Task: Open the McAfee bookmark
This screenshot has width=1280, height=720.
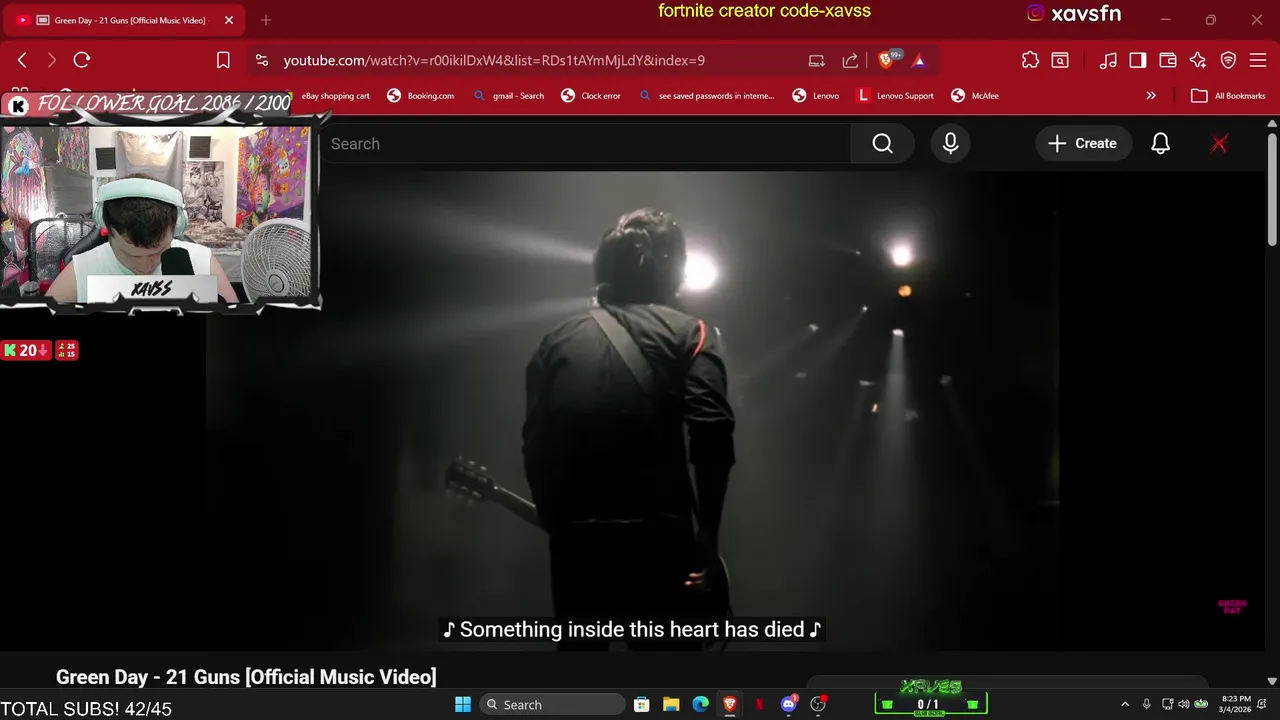Action: 975,96
